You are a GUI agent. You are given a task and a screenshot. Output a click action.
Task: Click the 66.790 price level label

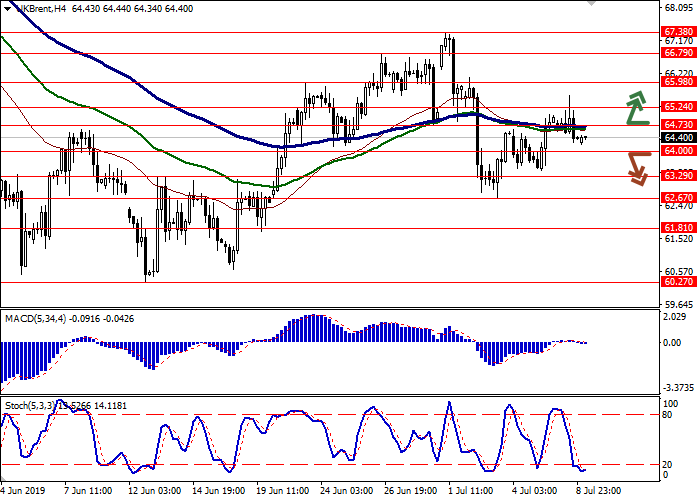tap(678, 53)
